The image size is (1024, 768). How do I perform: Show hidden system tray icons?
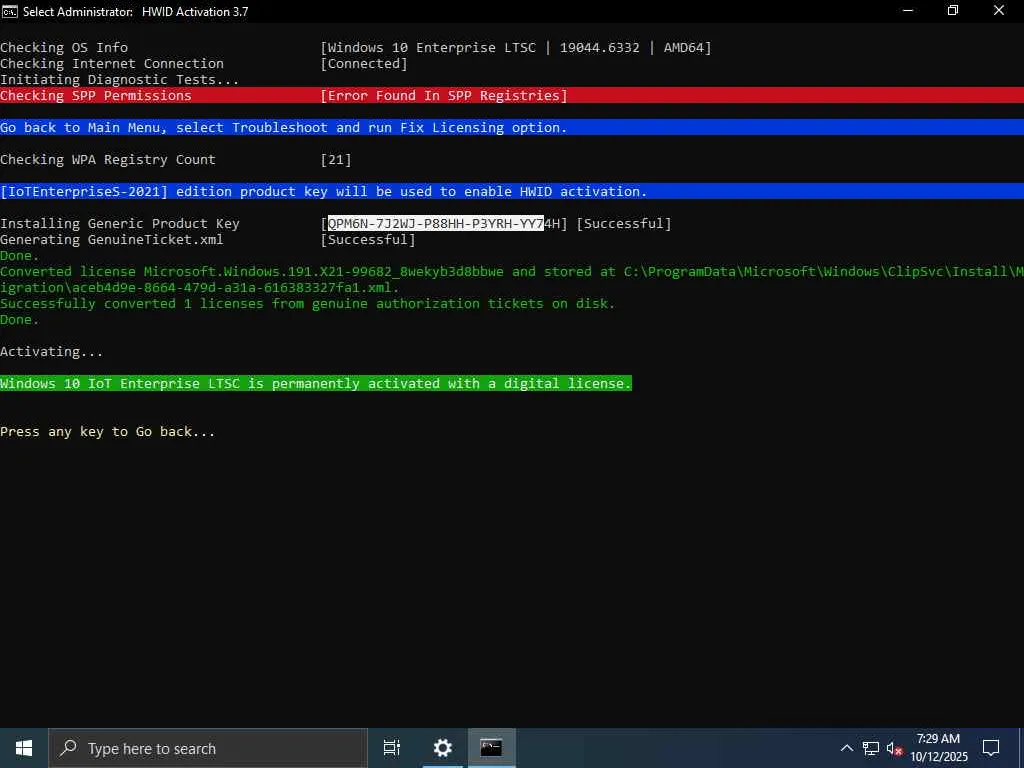pos(846,748)
